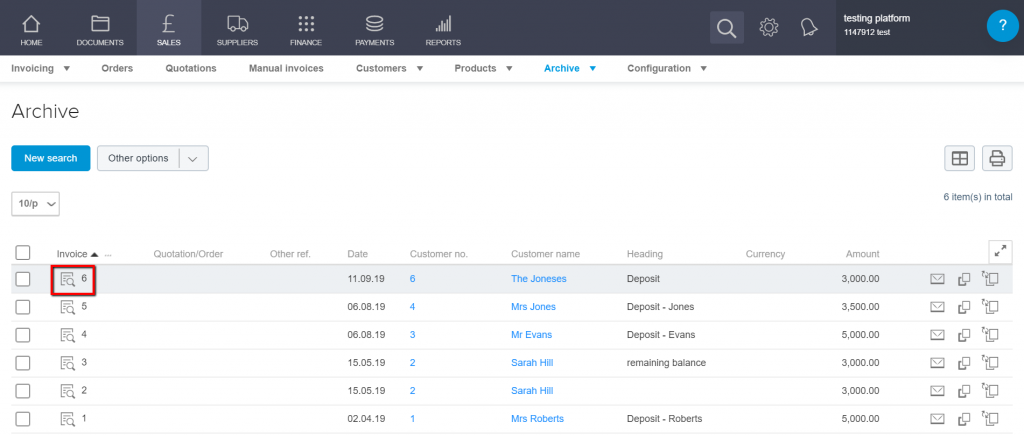
Task: Sort by the Date column header
Action: coord(357,254)
